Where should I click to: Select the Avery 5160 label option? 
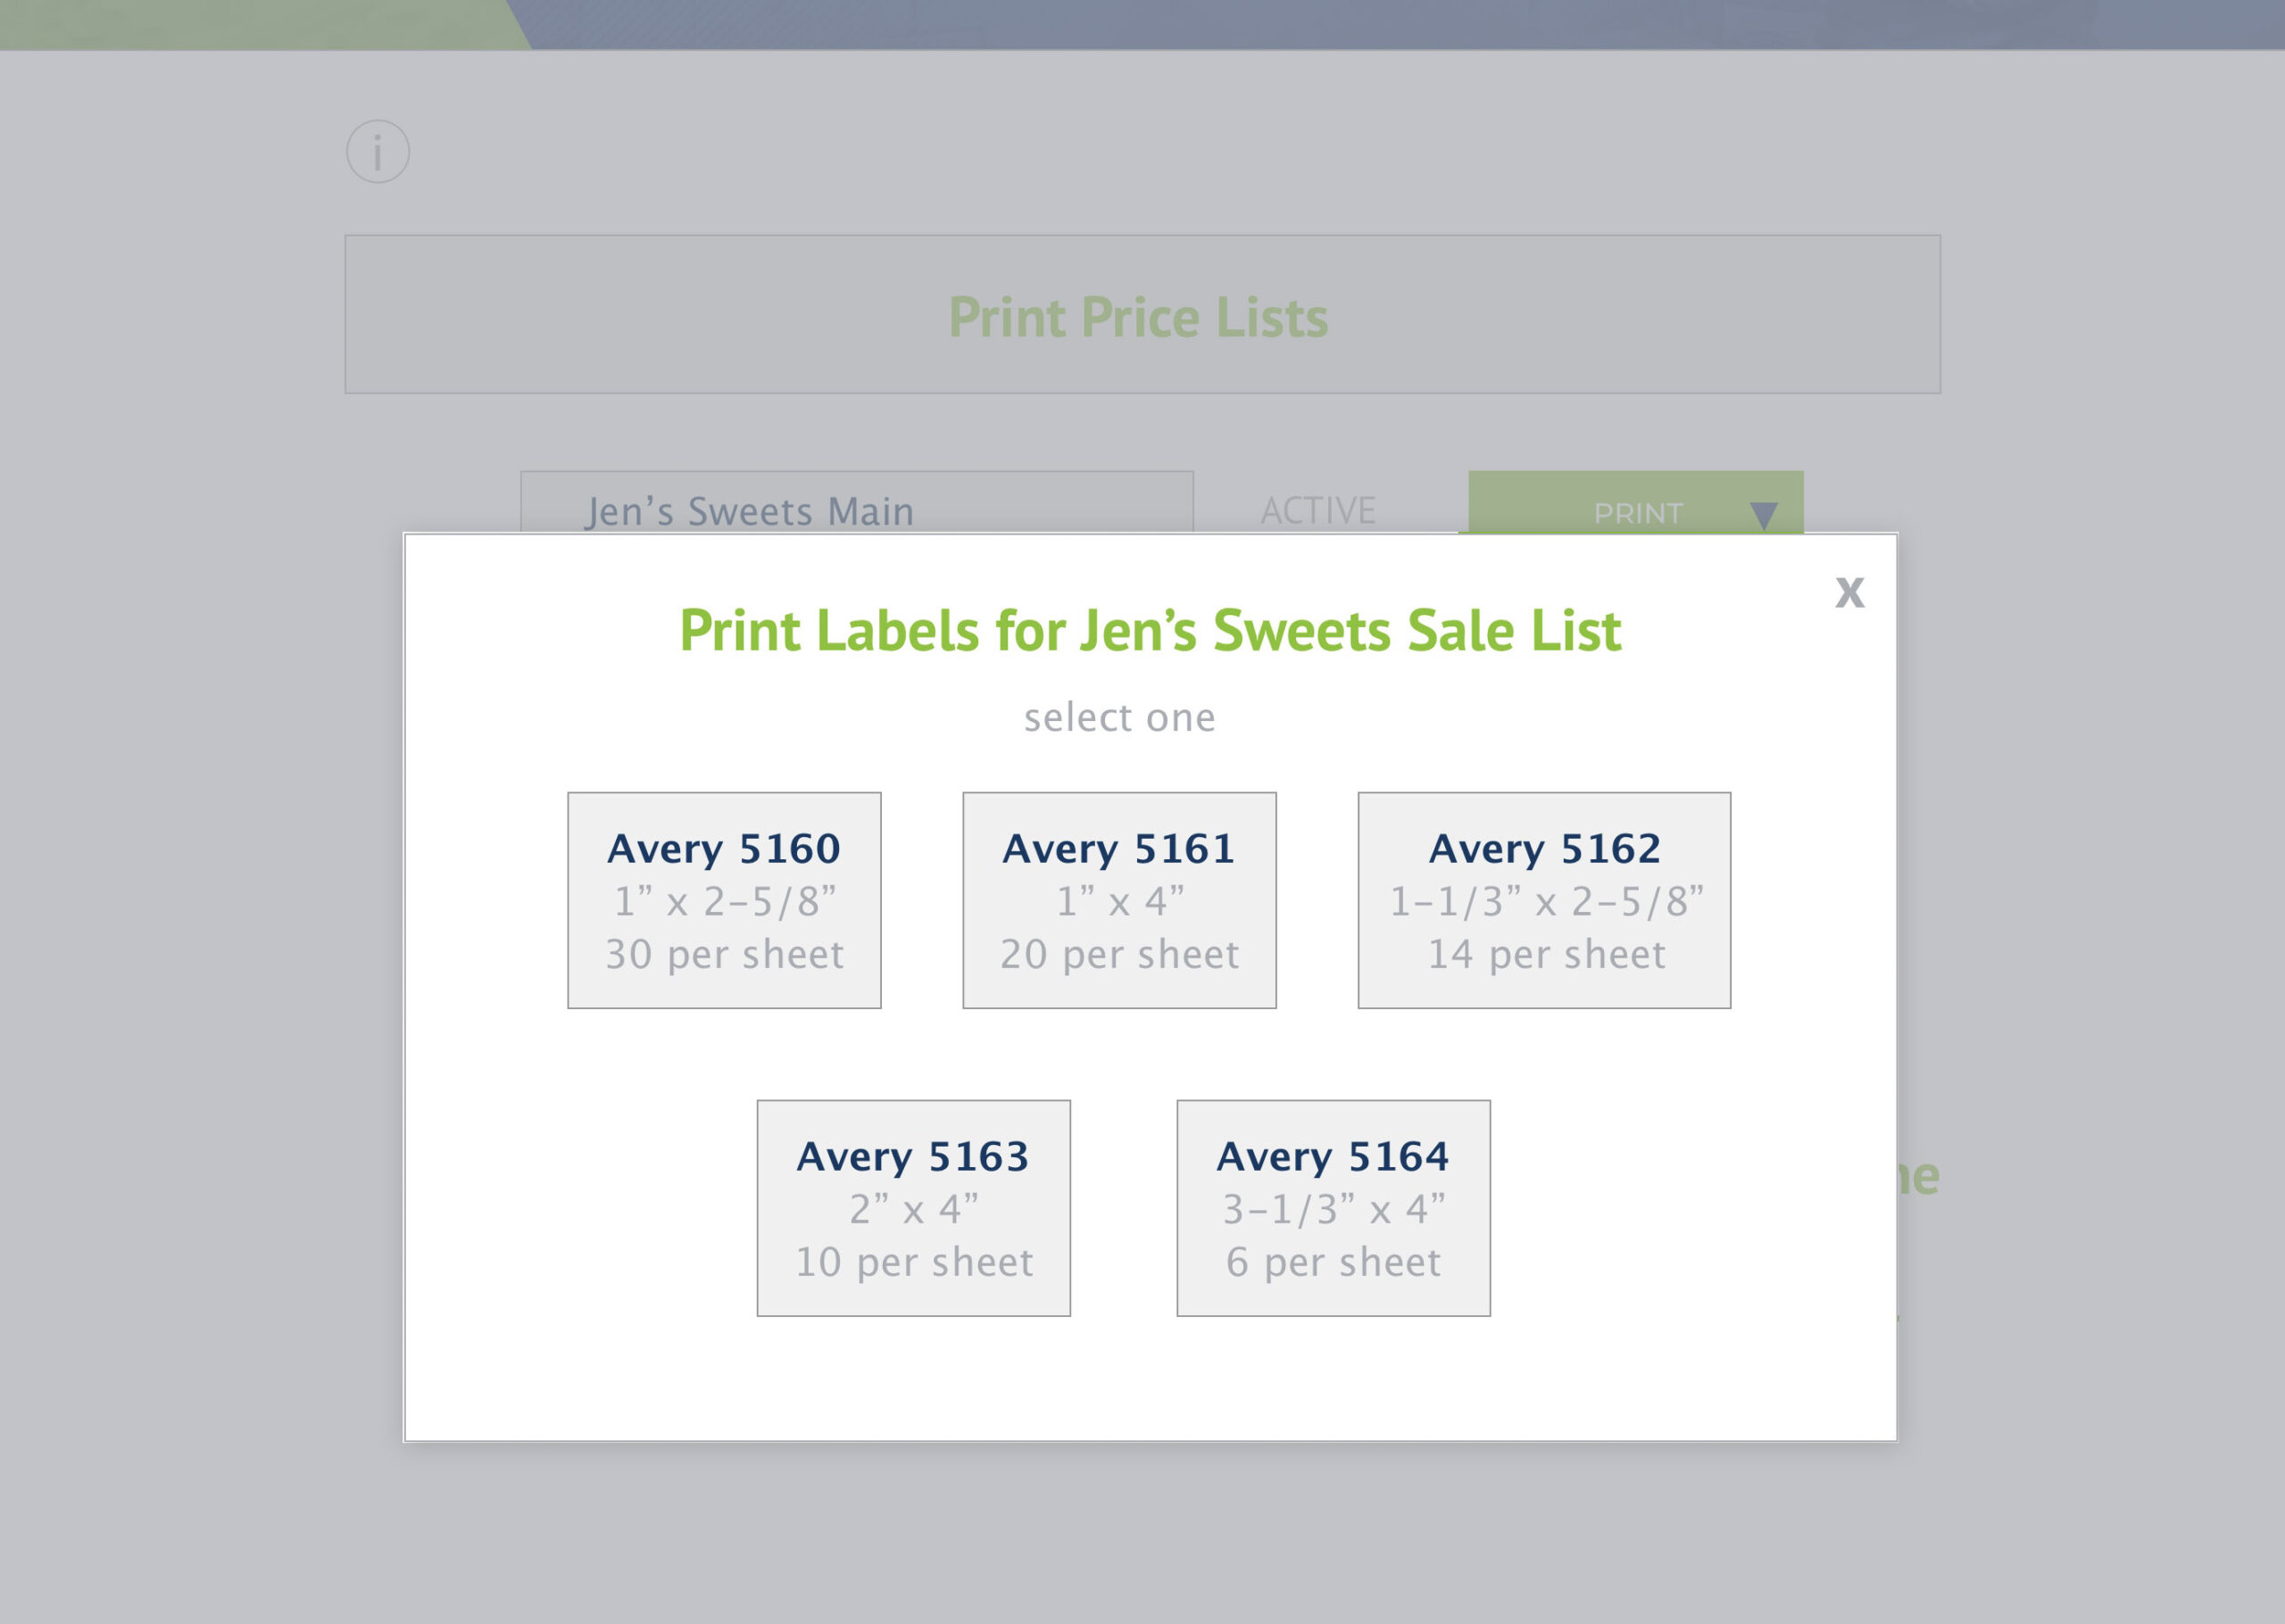point(724,900)
